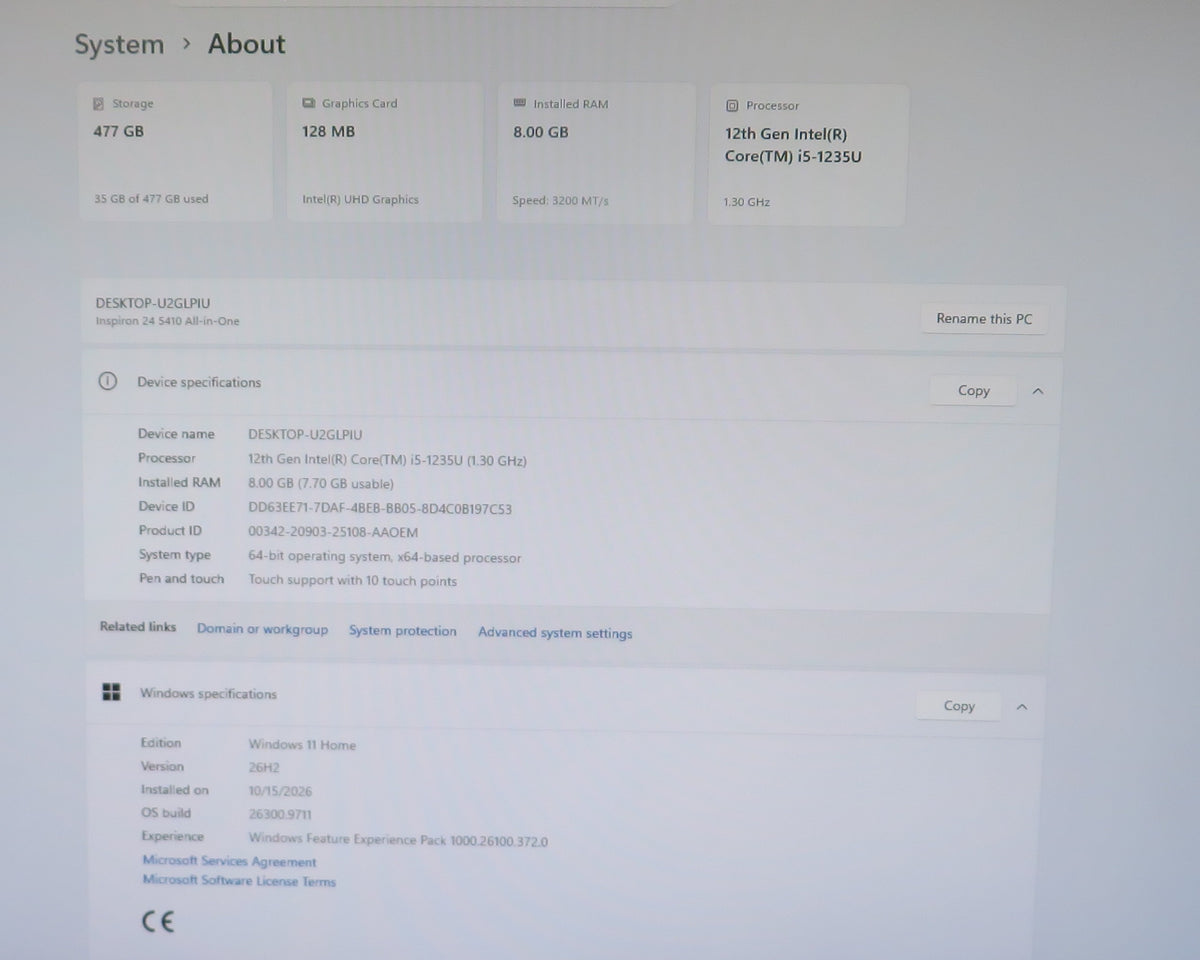Click the Edition value 'Windows 11 Home'

coord(302,745)
